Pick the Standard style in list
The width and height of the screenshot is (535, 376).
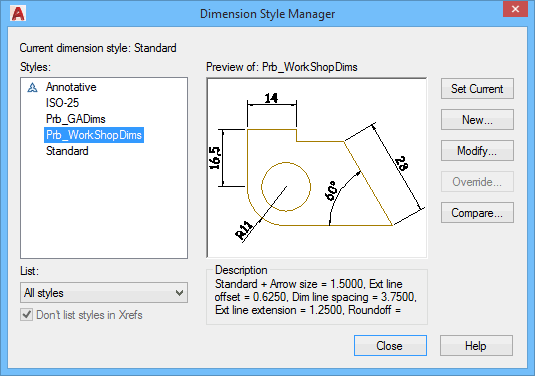point(67,151)
